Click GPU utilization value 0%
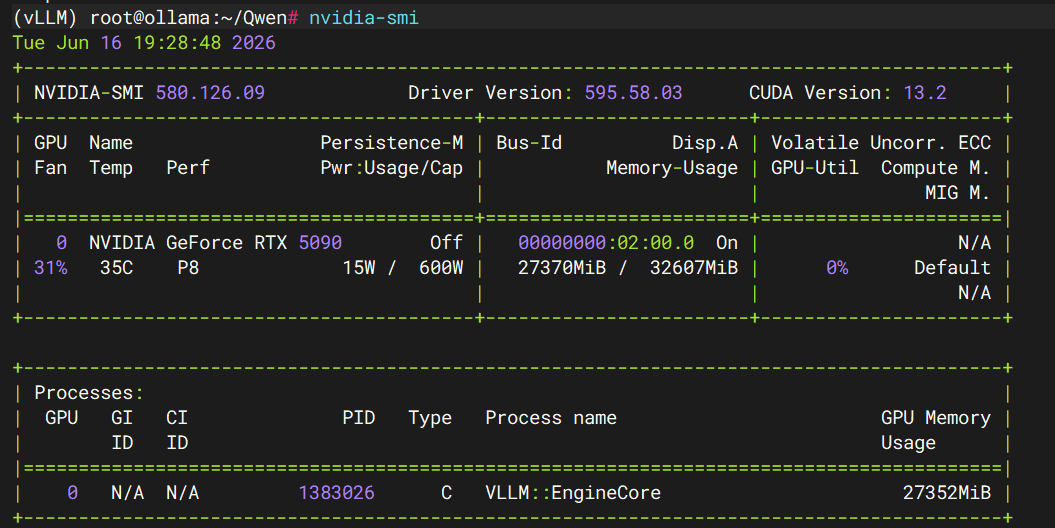1055x528 pixels. (837, 268)
